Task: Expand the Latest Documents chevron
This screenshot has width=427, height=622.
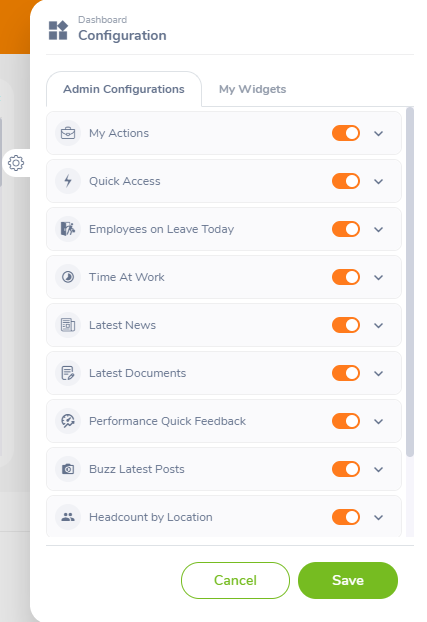Action: [379, 374]
